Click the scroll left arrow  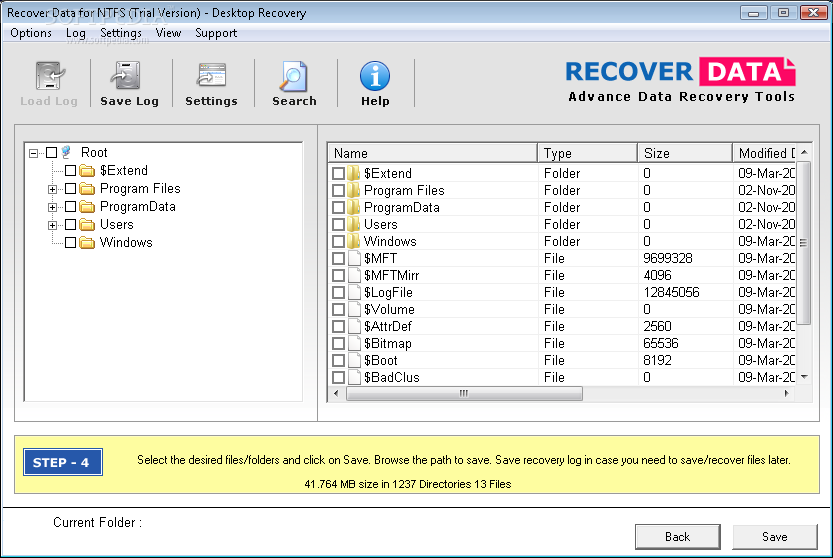coord(336,393)
